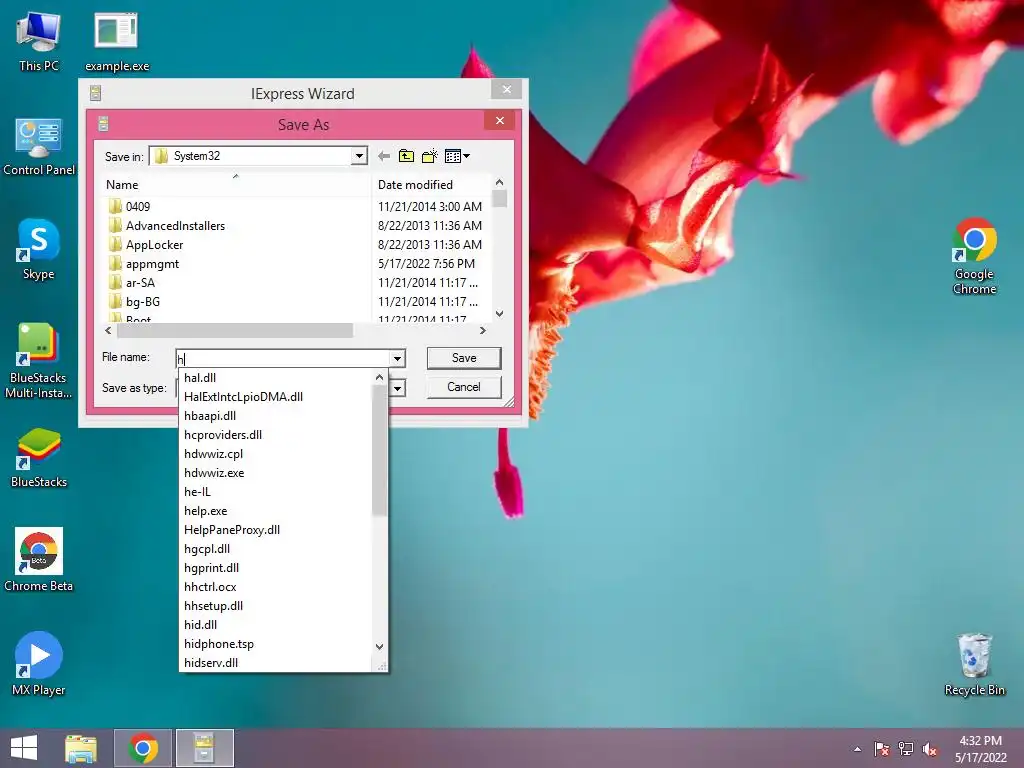Pick HelpPaneProxy.dll from suggestions
This screenshot has width=1024, height=768.
pos(275,529)
